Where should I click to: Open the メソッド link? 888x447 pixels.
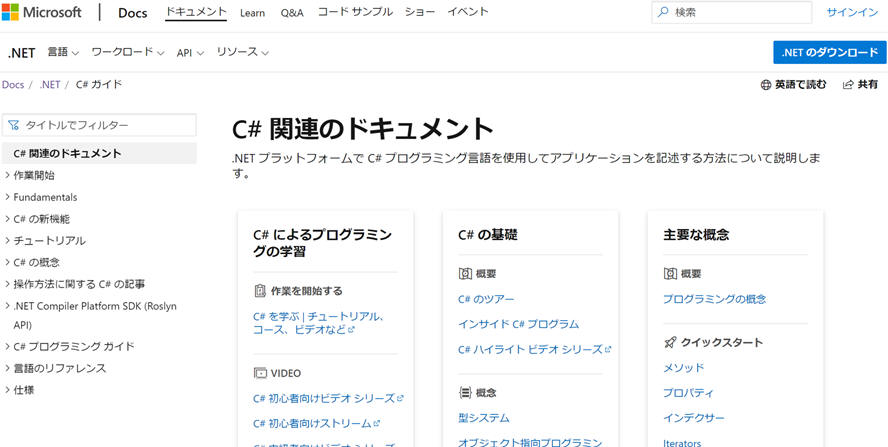click(x=684, y=368)
